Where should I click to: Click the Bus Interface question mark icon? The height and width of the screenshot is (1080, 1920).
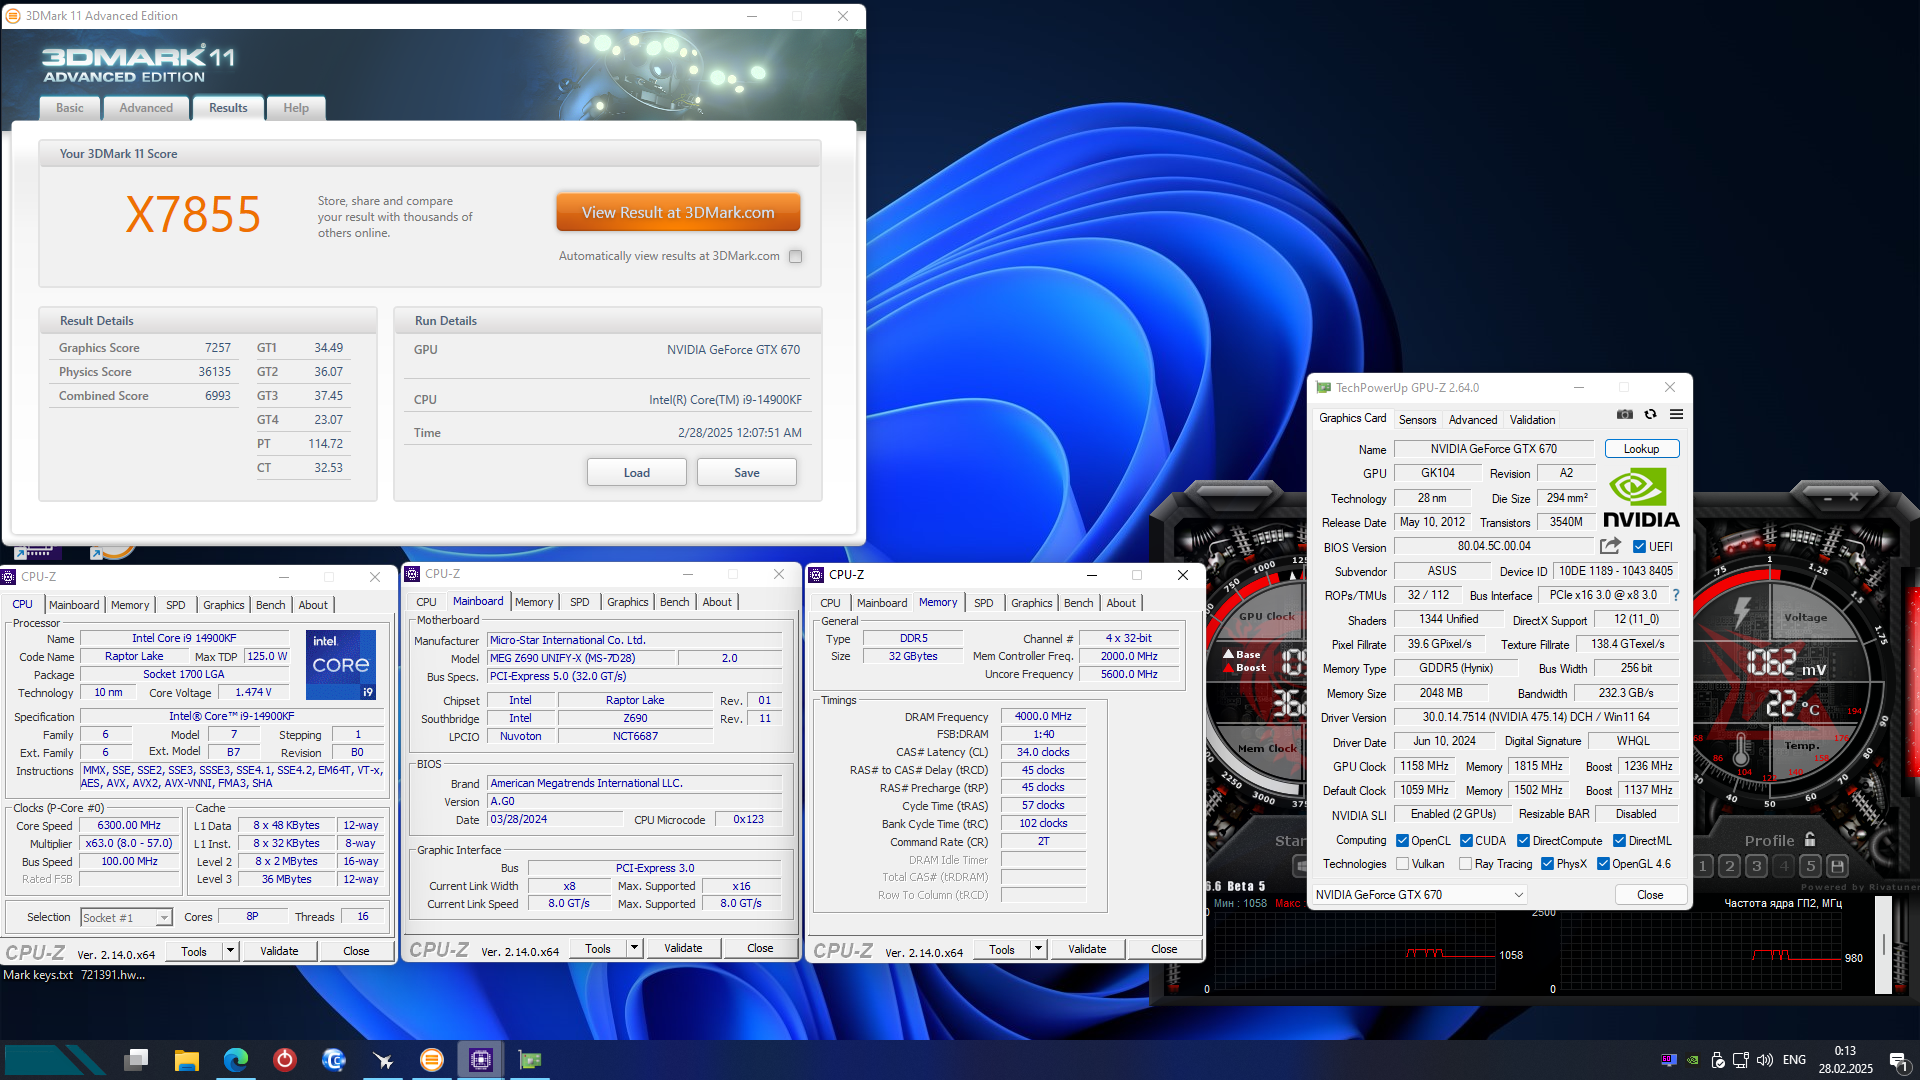1676,595
